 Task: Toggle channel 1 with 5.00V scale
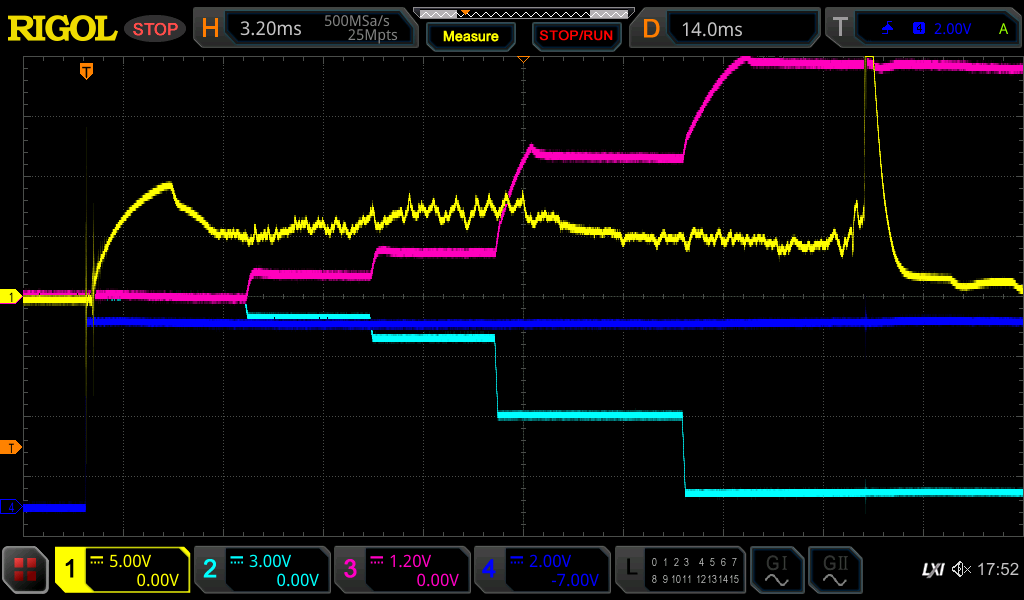(122, 570)
